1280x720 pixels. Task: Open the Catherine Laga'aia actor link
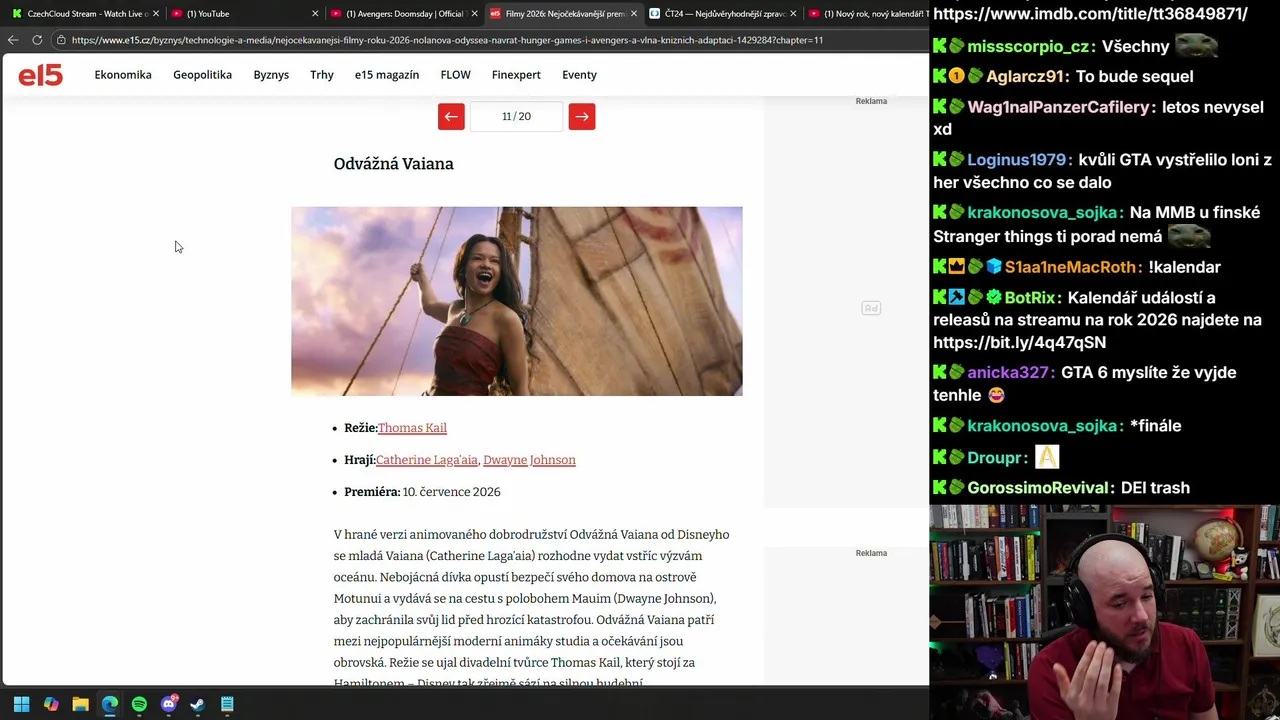(x=427, y=460)
